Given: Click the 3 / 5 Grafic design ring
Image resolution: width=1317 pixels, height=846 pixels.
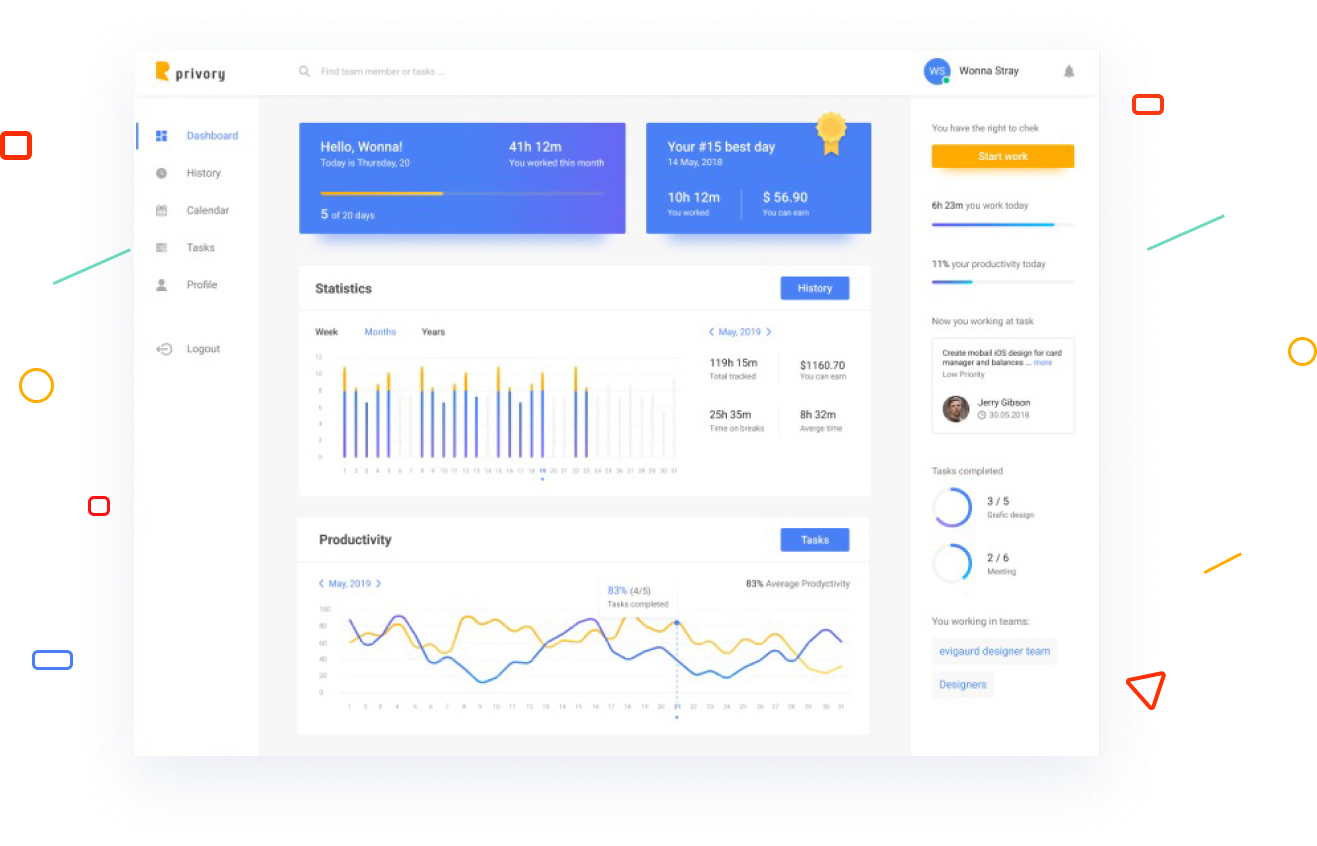Looking at the screenshot, I should [952, 507].
